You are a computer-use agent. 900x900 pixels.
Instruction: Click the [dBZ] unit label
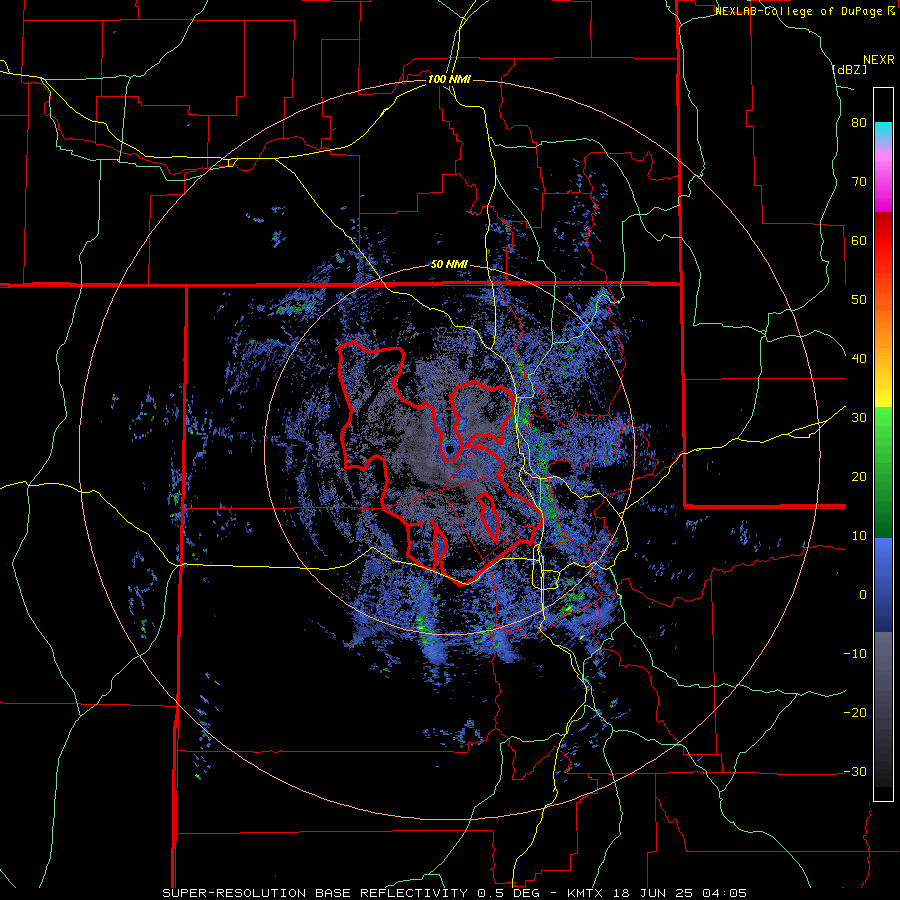849,69
